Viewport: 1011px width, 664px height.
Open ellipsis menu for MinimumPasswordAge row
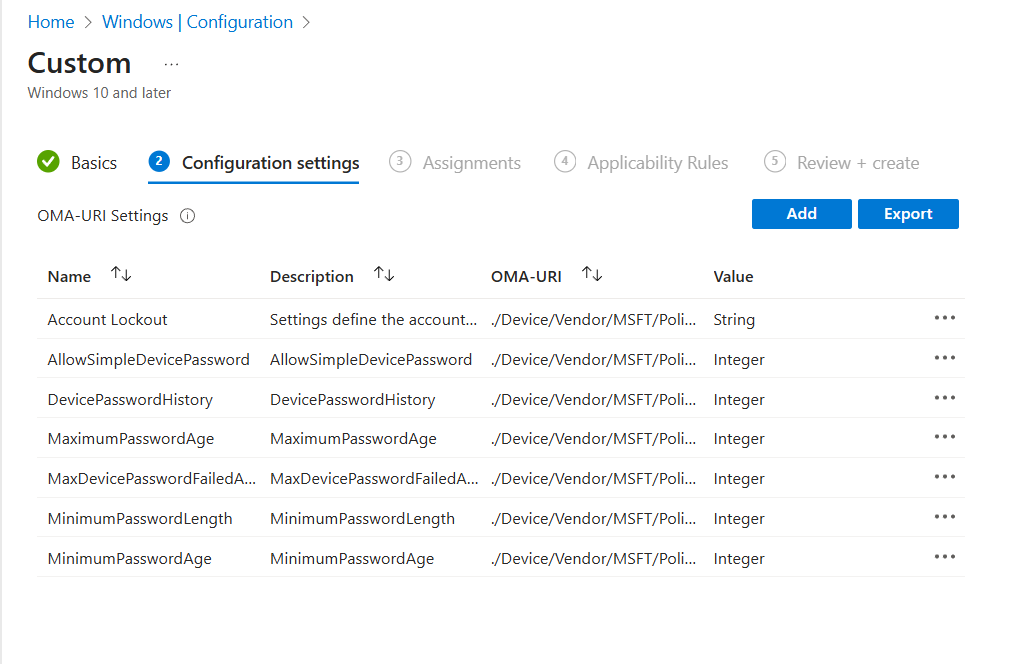[944, 557]
